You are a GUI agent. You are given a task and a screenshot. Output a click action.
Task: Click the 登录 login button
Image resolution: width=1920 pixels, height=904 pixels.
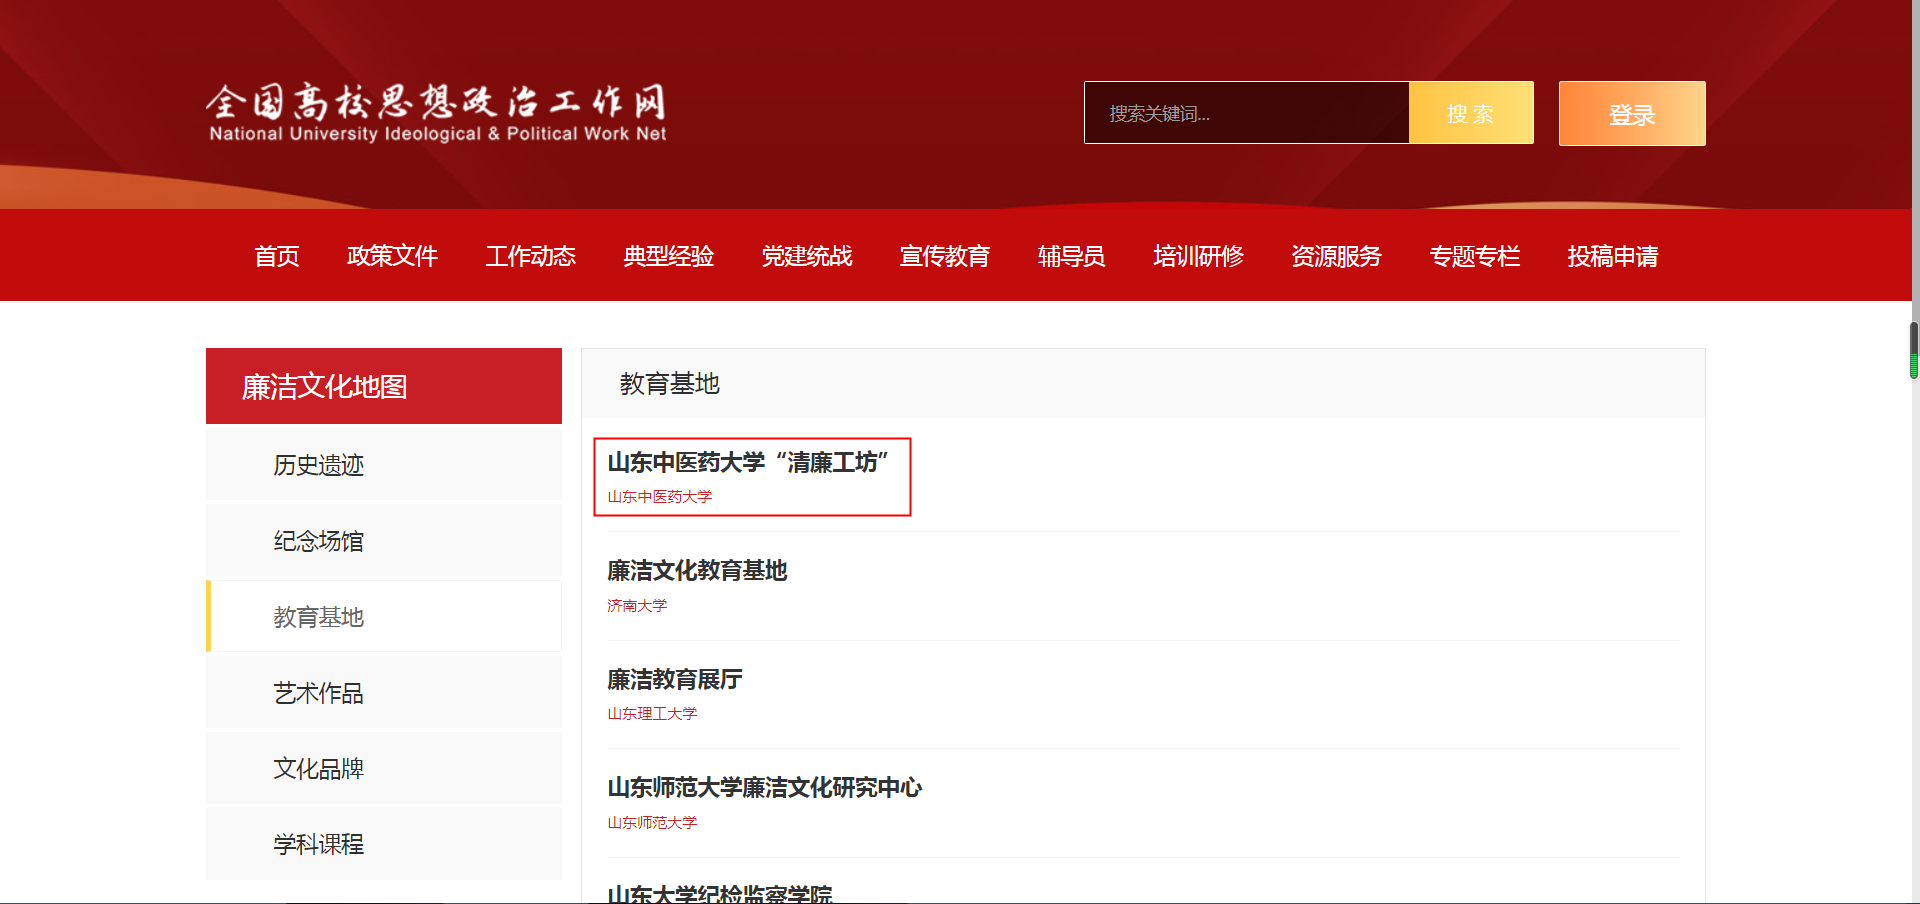(1632, 114)
